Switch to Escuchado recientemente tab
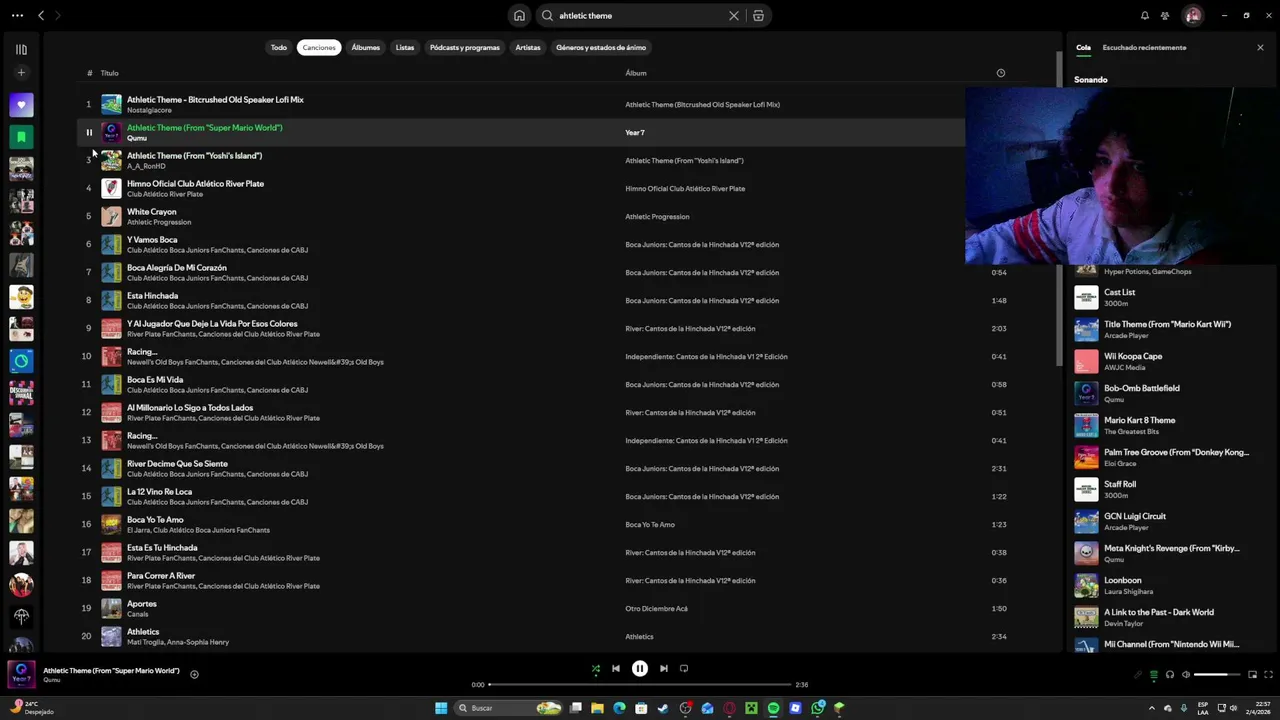 pyautogui.click(x=1144, y=47)
